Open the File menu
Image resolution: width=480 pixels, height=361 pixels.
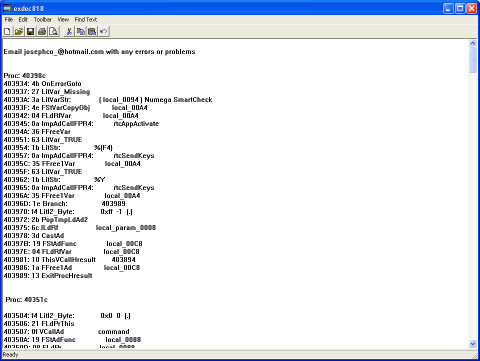[9, 20]
